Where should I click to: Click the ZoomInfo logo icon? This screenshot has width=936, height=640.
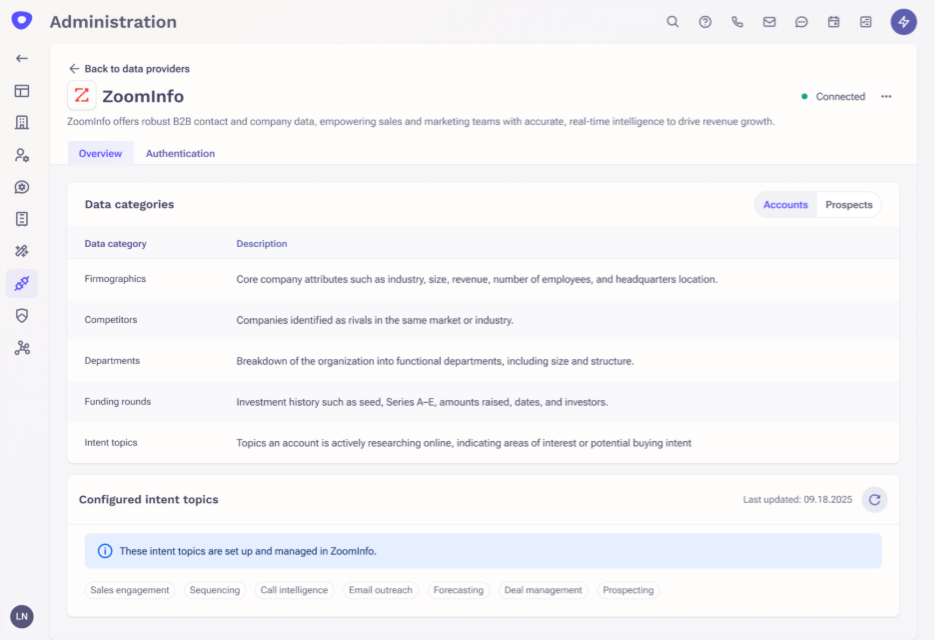coord(82,96)
